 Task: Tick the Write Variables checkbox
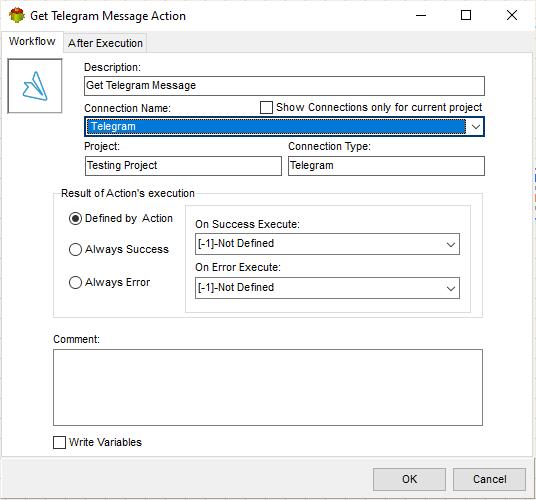(59, 442)
